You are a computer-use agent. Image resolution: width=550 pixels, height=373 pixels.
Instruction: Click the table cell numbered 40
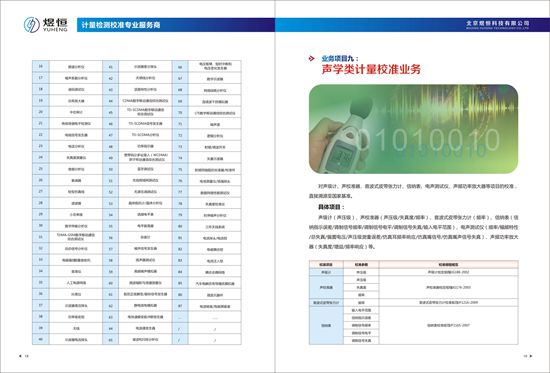pos(41,339)
